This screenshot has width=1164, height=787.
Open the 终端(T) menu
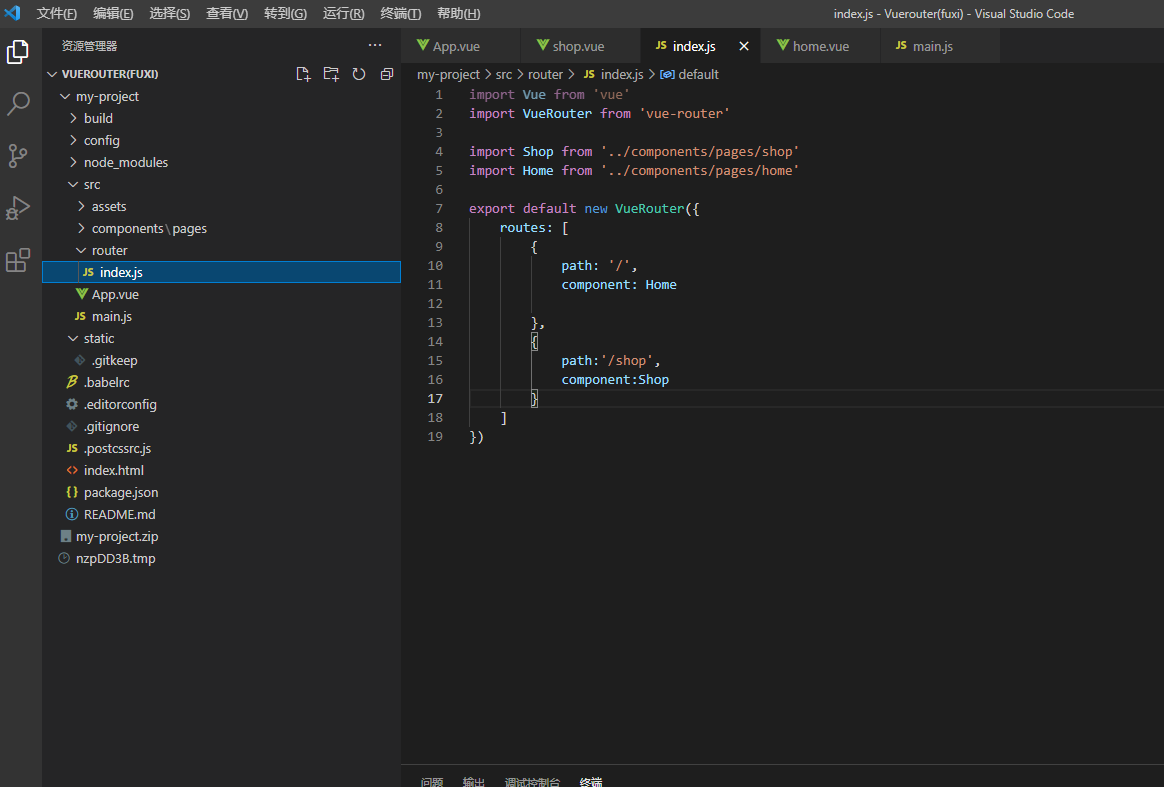pyautogui.click(x=400, y=13)
